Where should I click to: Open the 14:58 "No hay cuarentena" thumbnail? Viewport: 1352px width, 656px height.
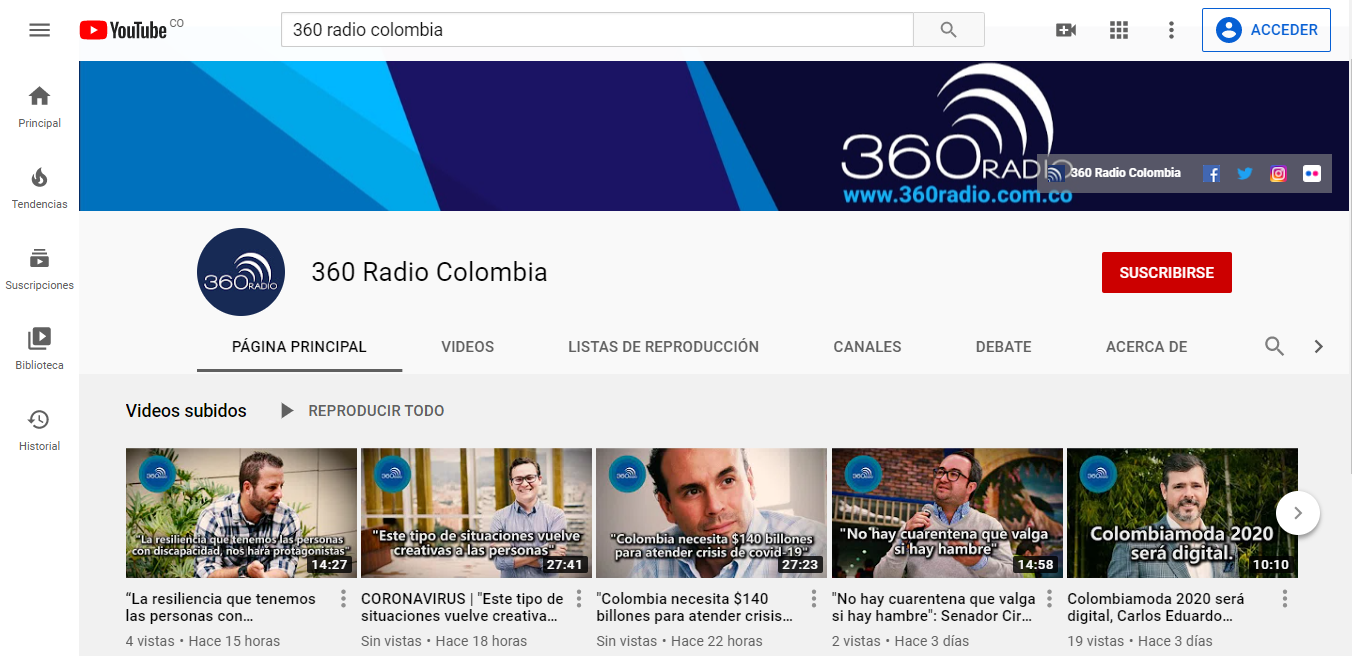[x=947, y=513]
